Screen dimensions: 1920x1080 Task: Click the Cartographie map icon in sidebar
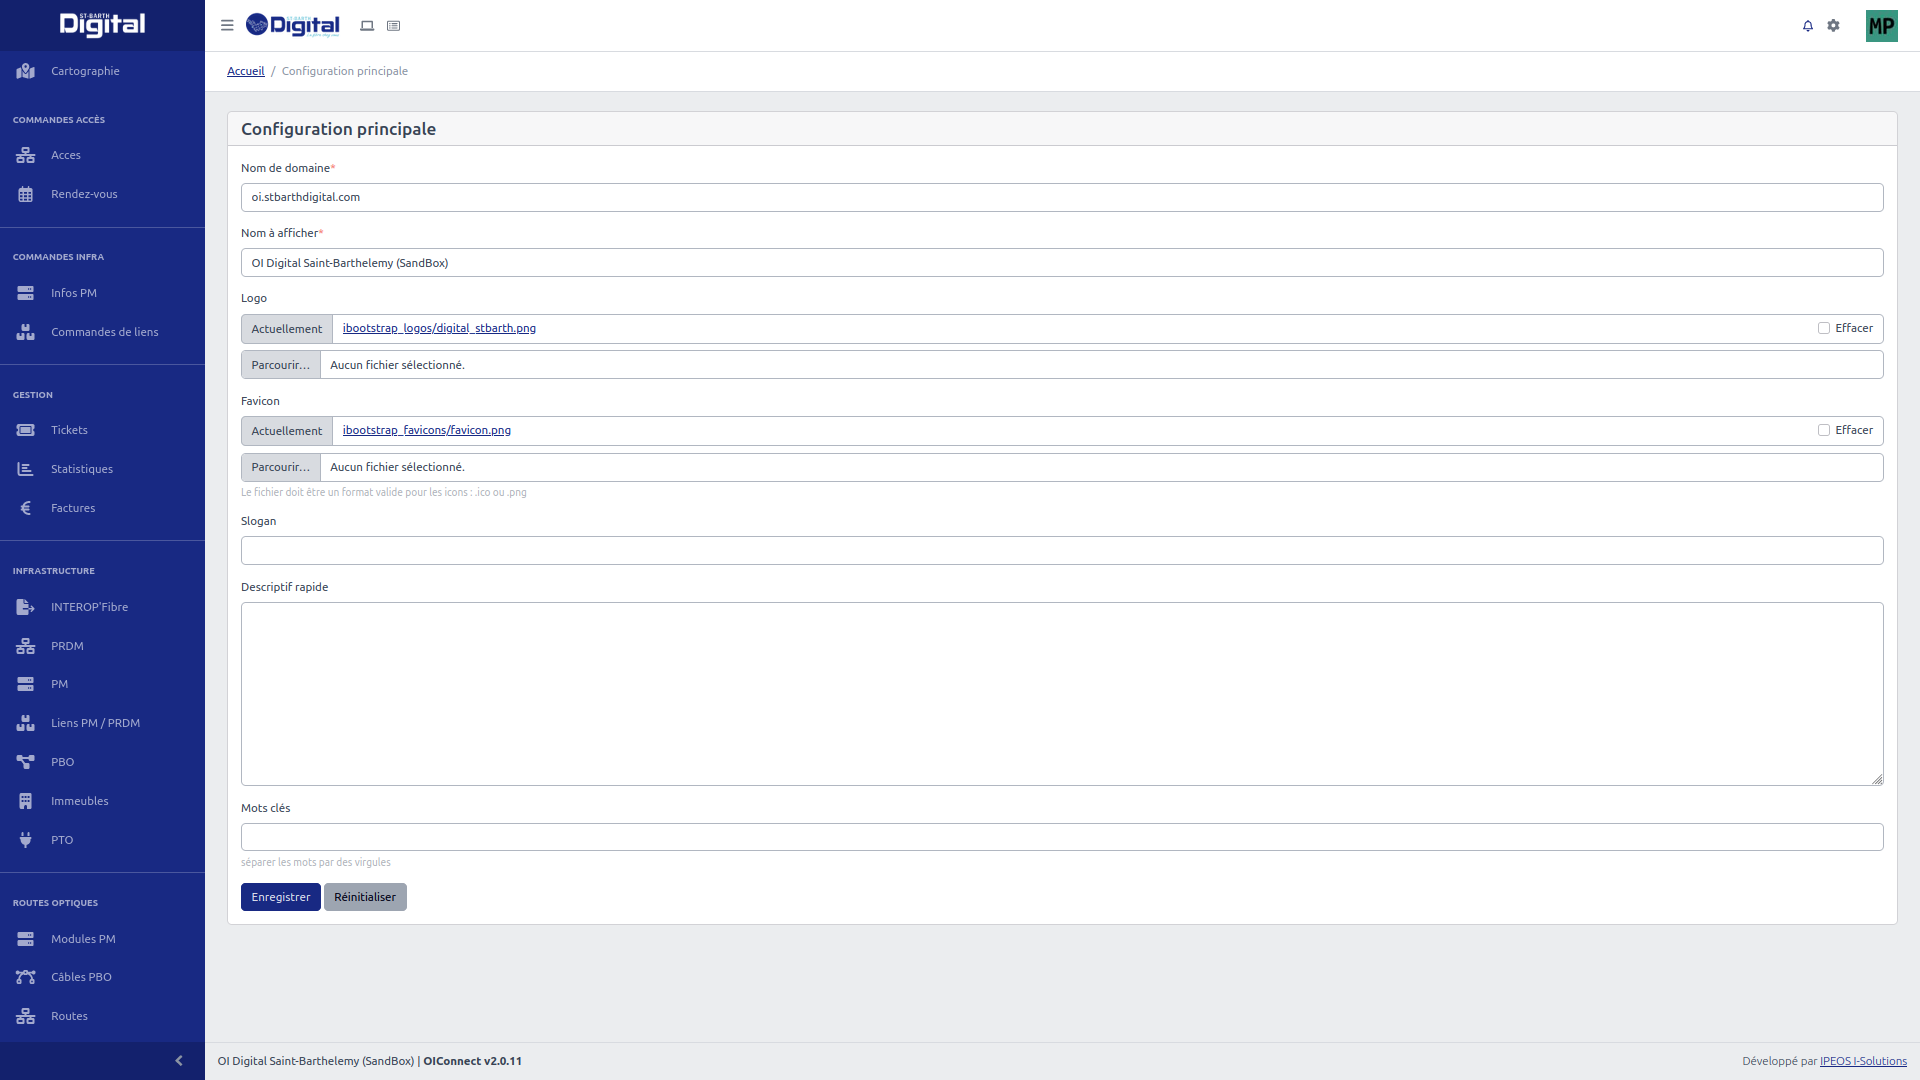coord(26,71)
